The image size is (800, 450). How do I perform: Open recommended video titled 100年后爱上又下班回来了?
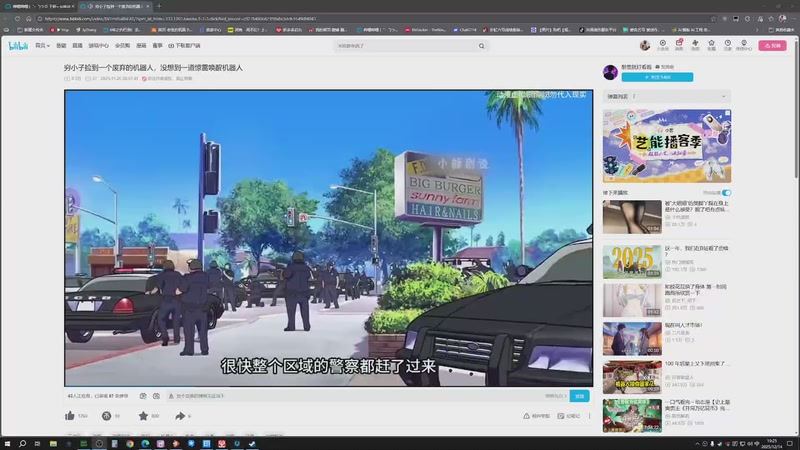[697, 364]
